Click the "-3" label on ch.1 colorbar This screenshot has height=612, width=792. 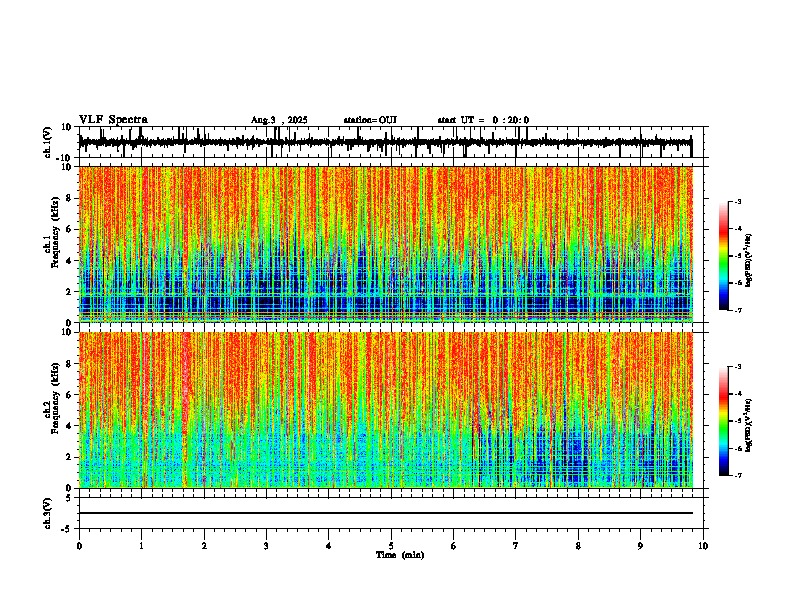(x=738, y=201)
